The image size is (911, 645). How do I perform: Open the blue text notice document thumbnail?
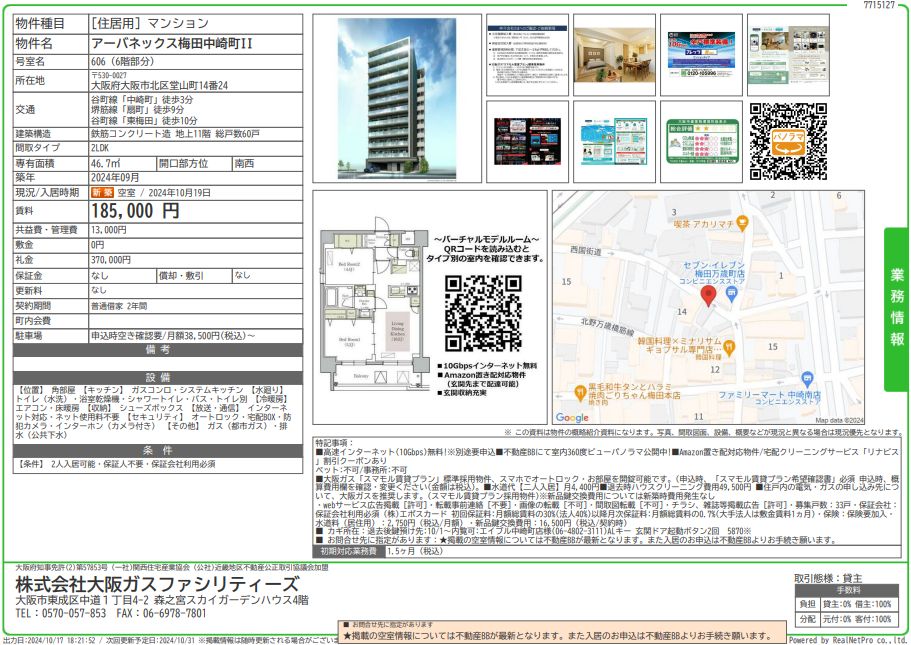click(527, 55)
